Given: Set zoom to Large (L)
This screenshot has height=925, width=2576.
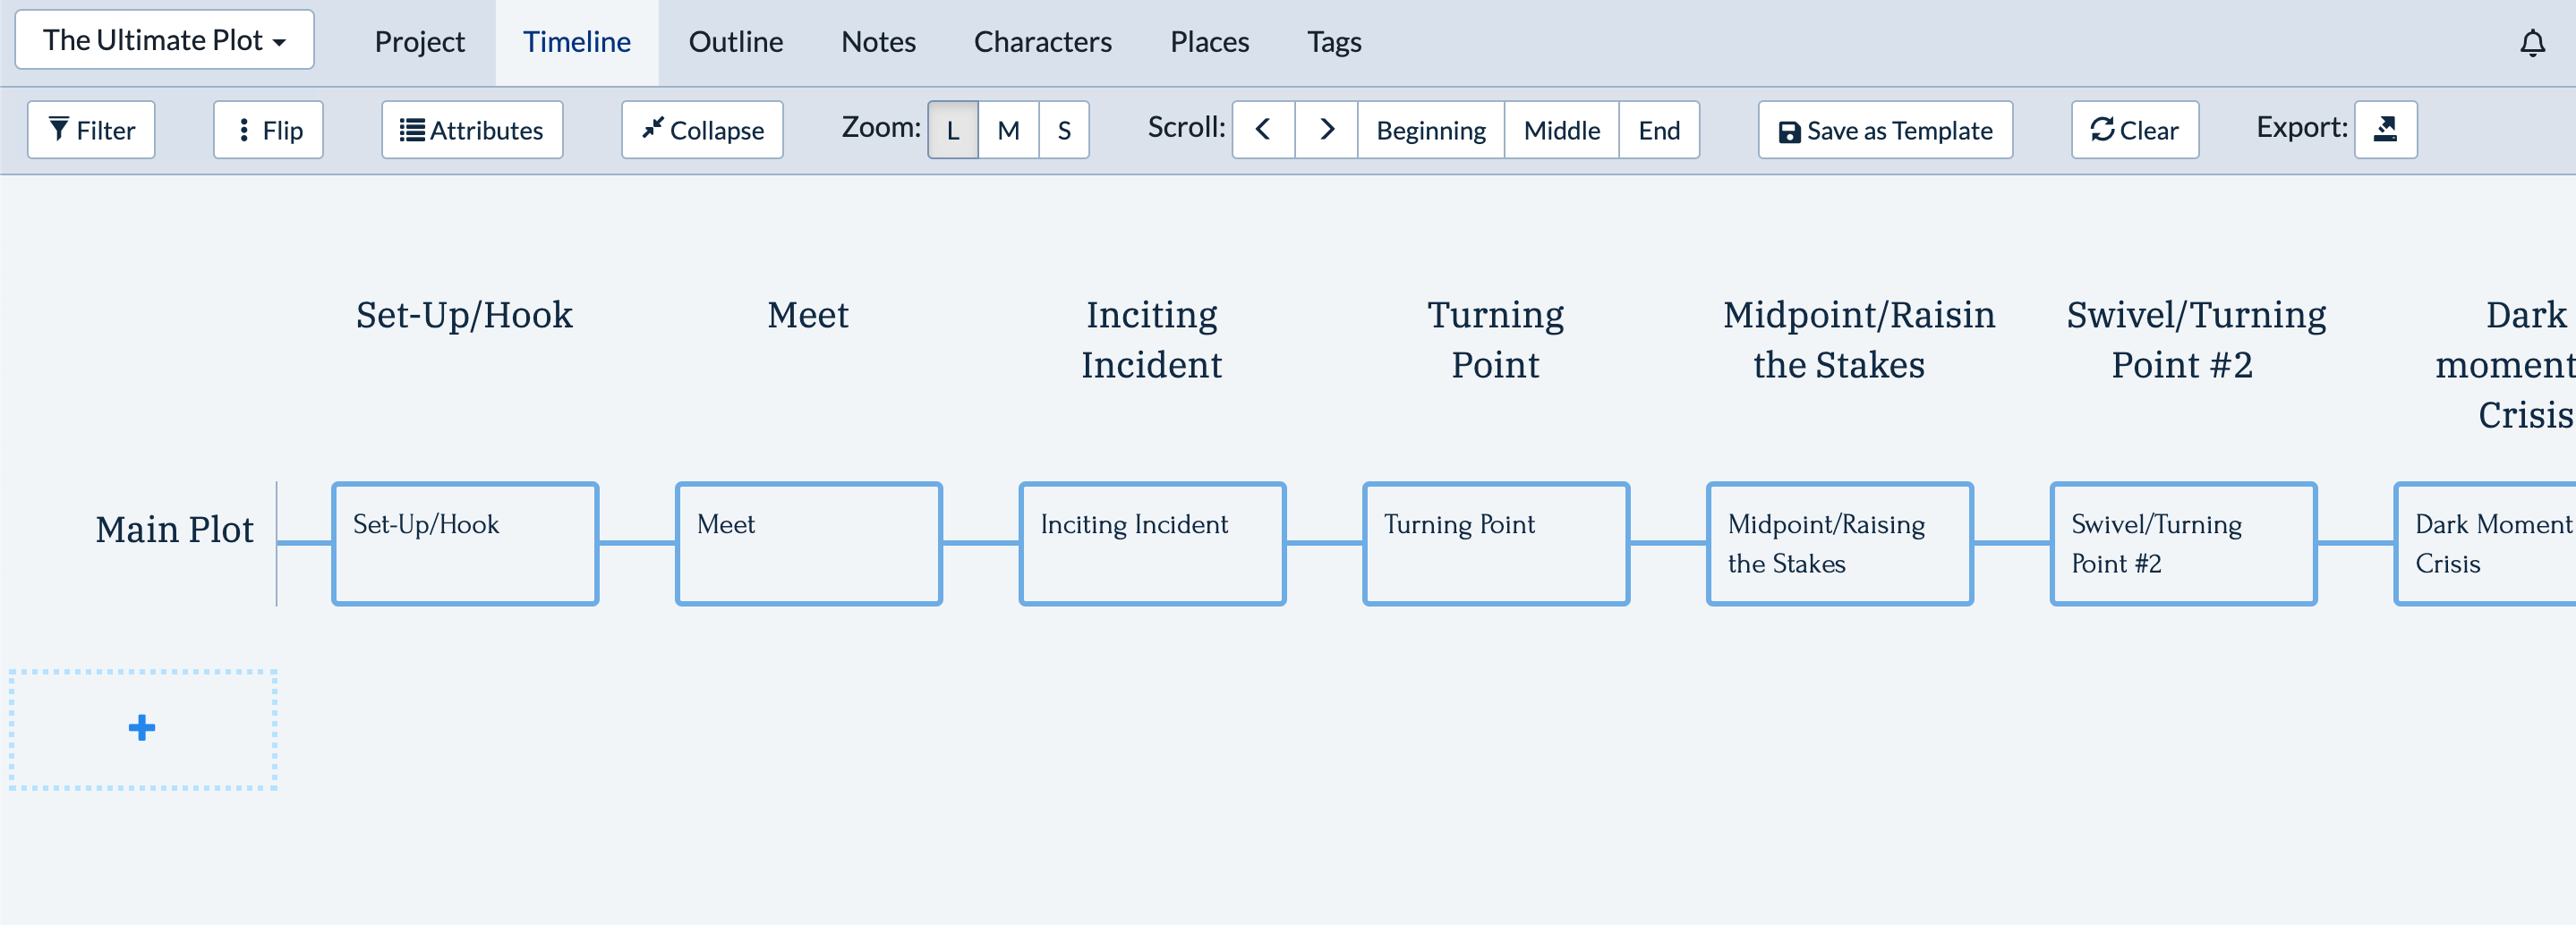Looking at the screenshot, I should pyautogui.click(x=953, y=130).
